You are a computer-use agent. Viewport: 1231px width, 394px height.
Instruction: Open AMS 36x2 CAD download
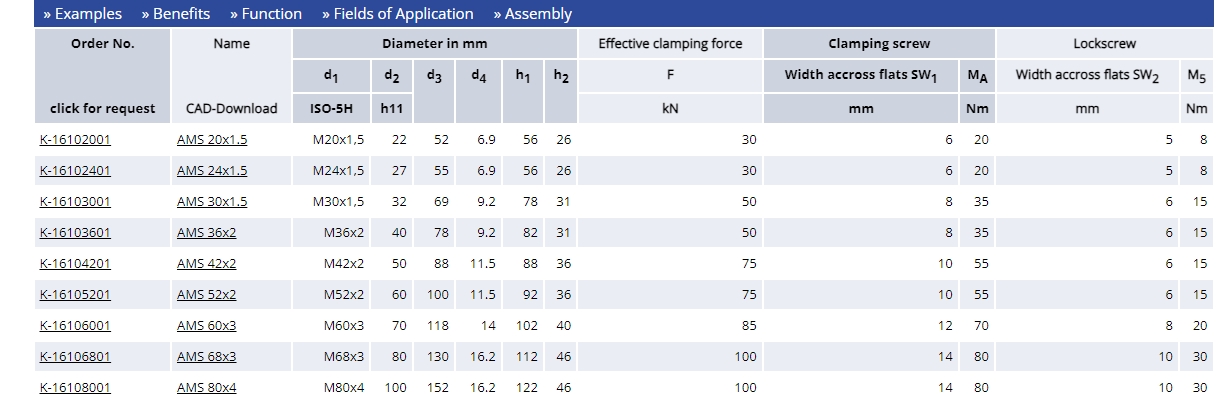tap(206, 232)
